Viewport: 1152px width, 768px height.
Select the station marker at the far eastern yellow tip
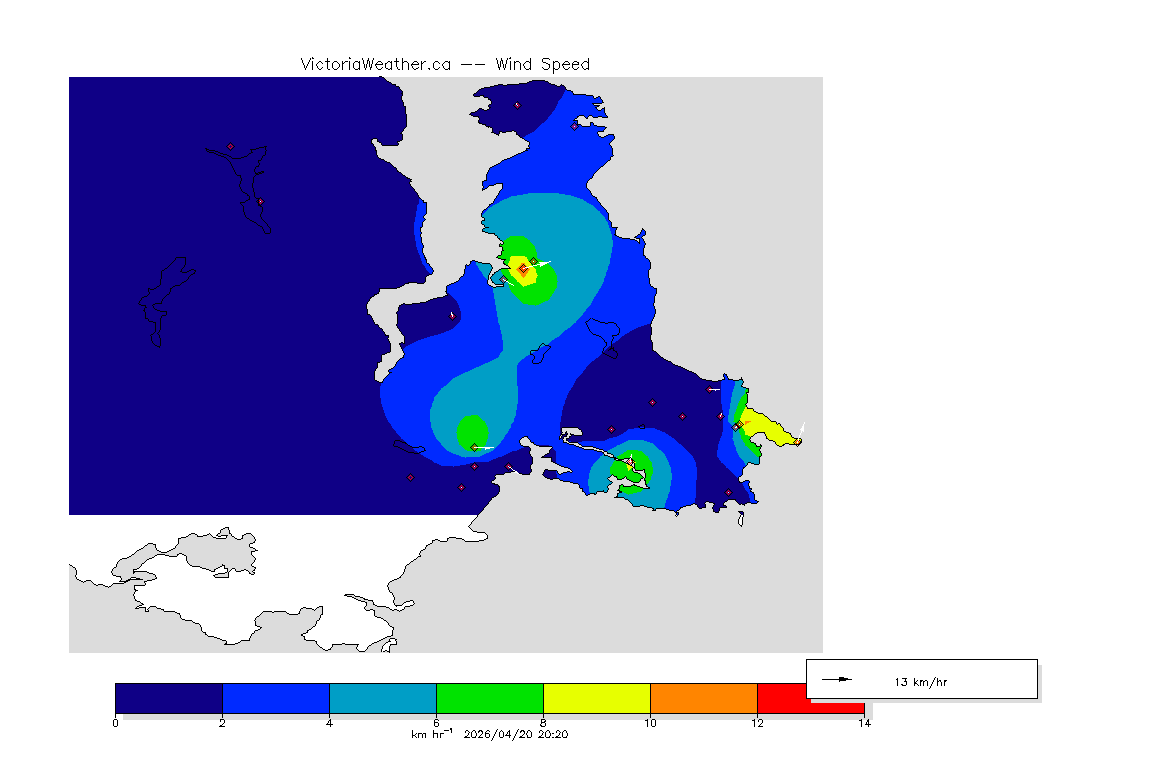click(798, 441)
